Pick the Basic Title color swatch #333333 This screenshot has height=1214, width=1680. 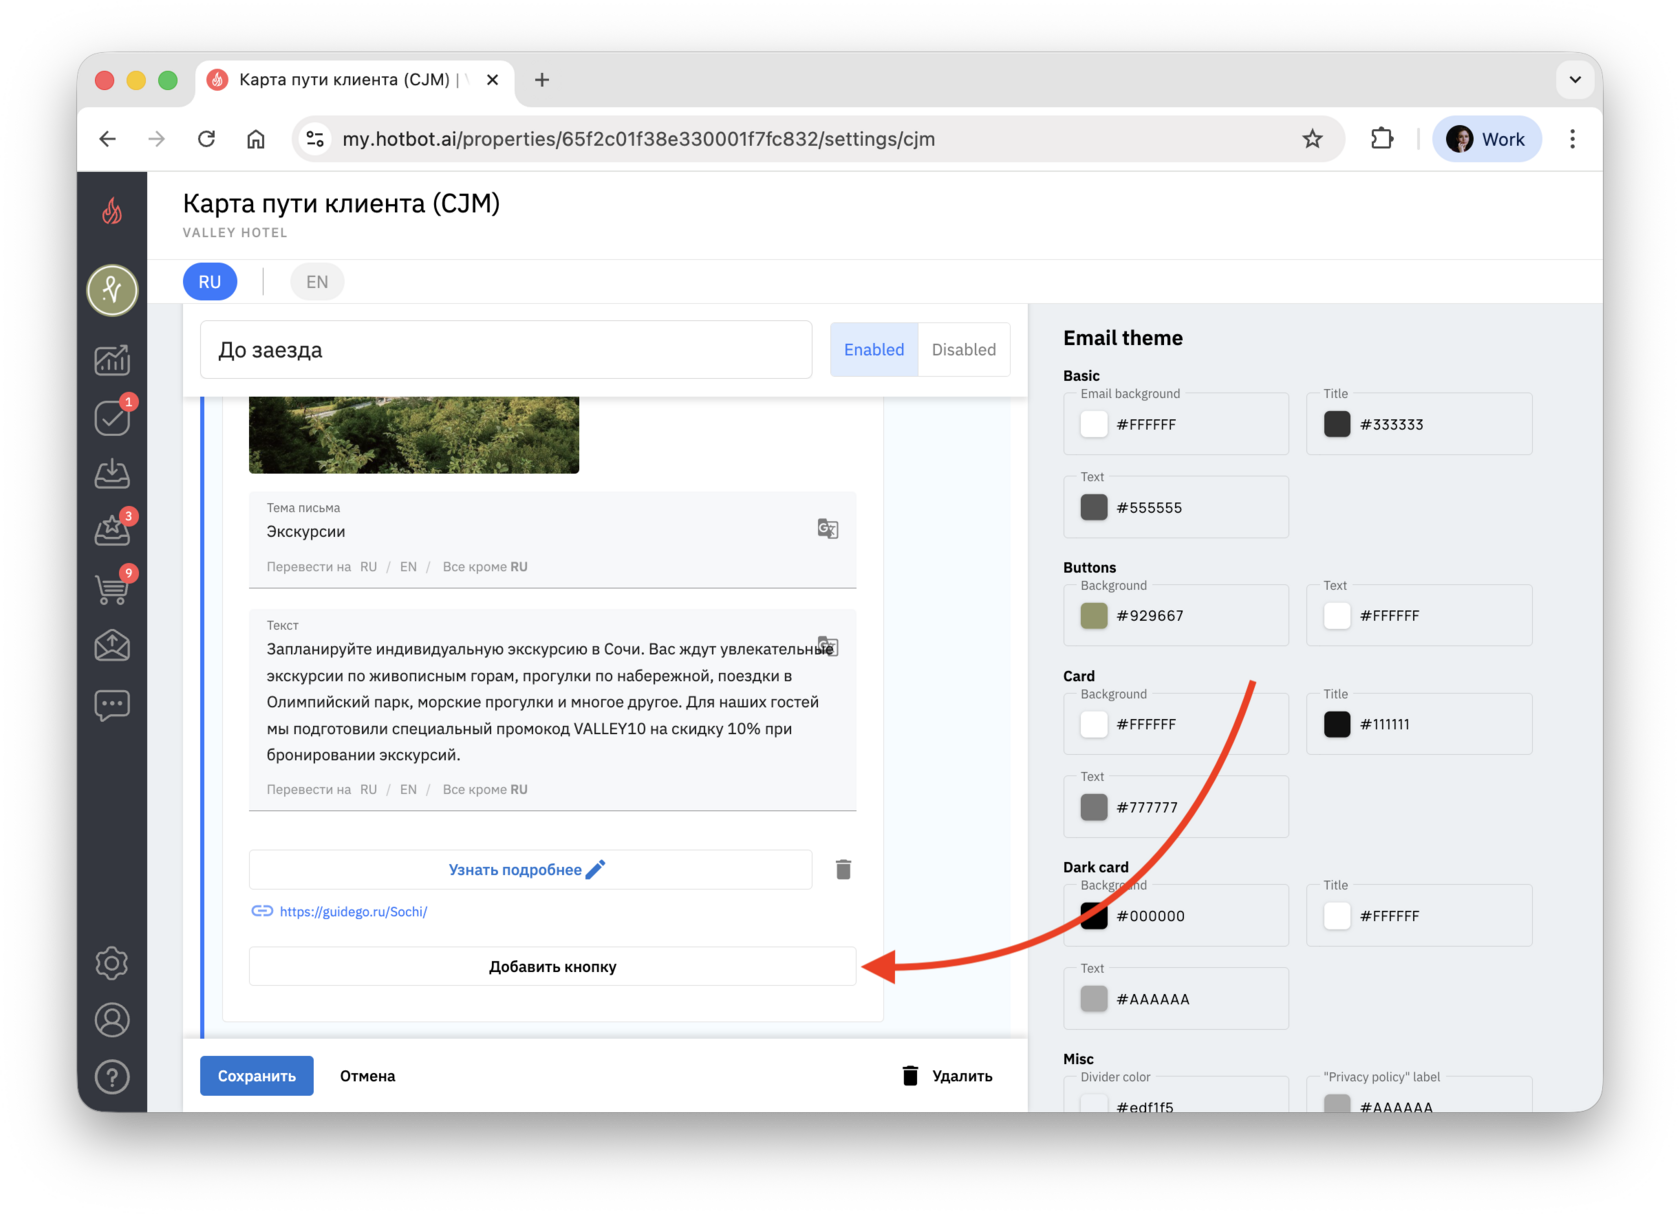[1337, 424]
